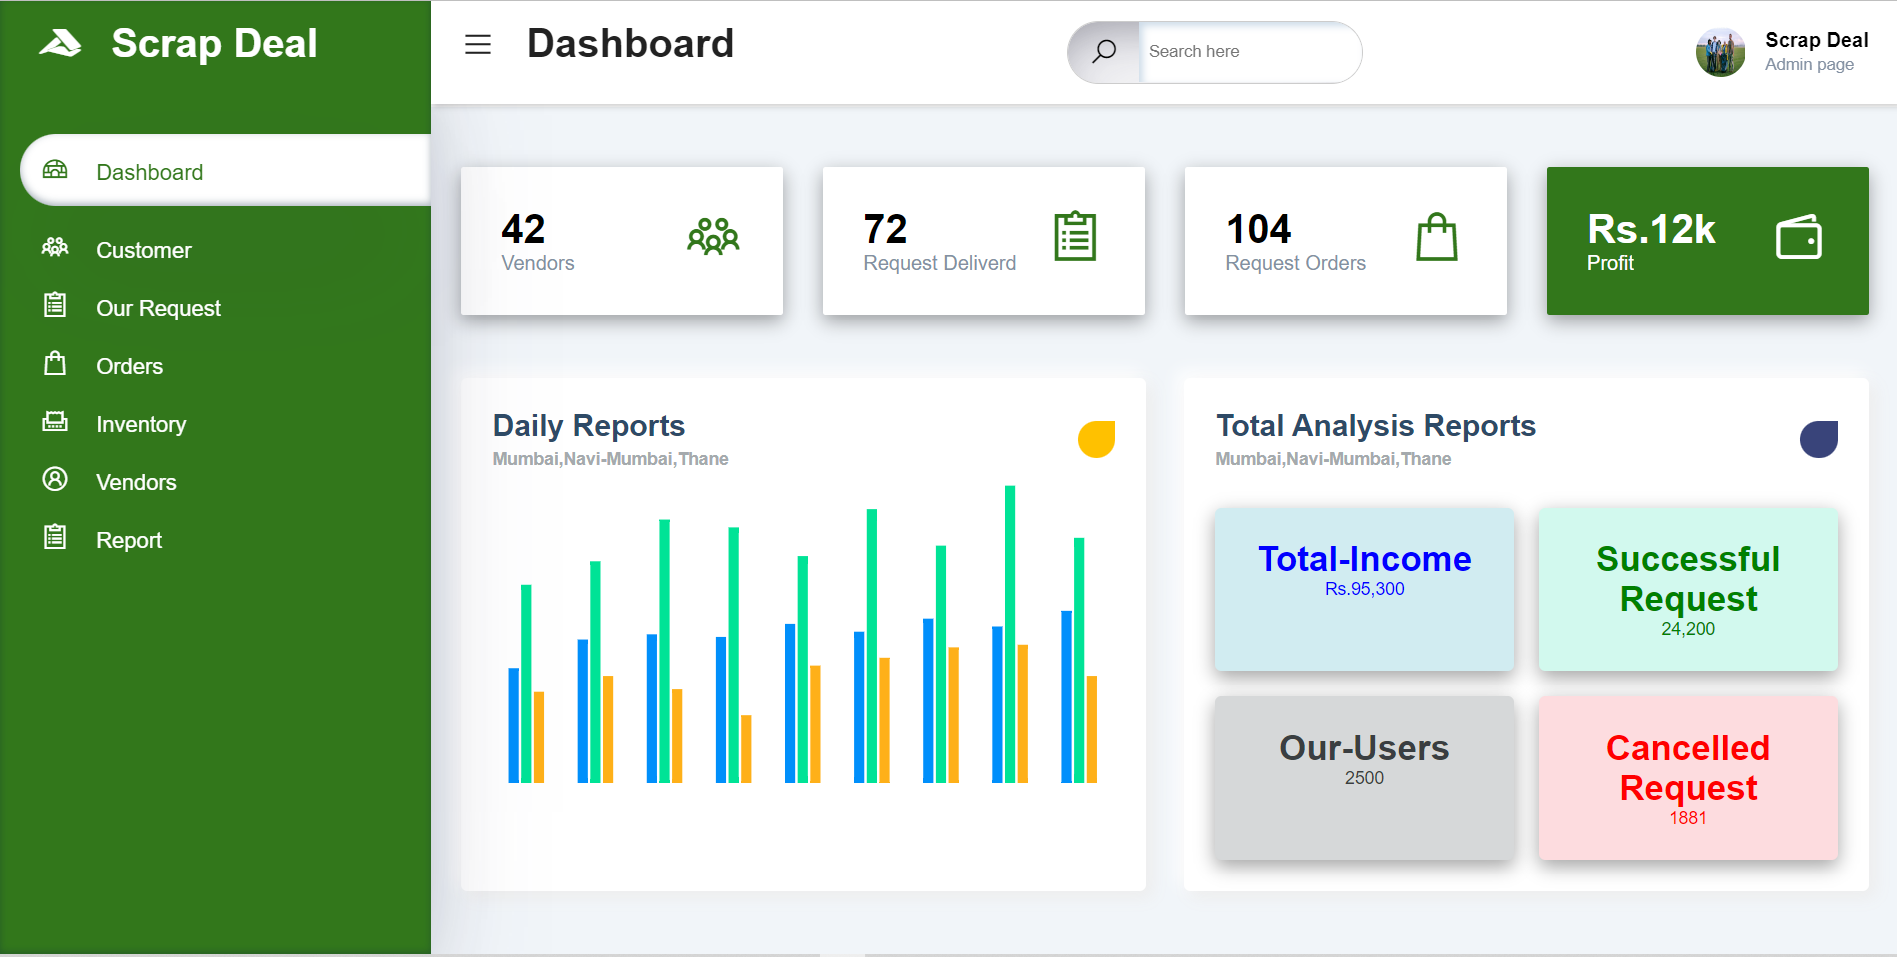Click the Scrap Deal admin name
The width and height of the screenshot is (1897, 957).
tap(1816, 40)
